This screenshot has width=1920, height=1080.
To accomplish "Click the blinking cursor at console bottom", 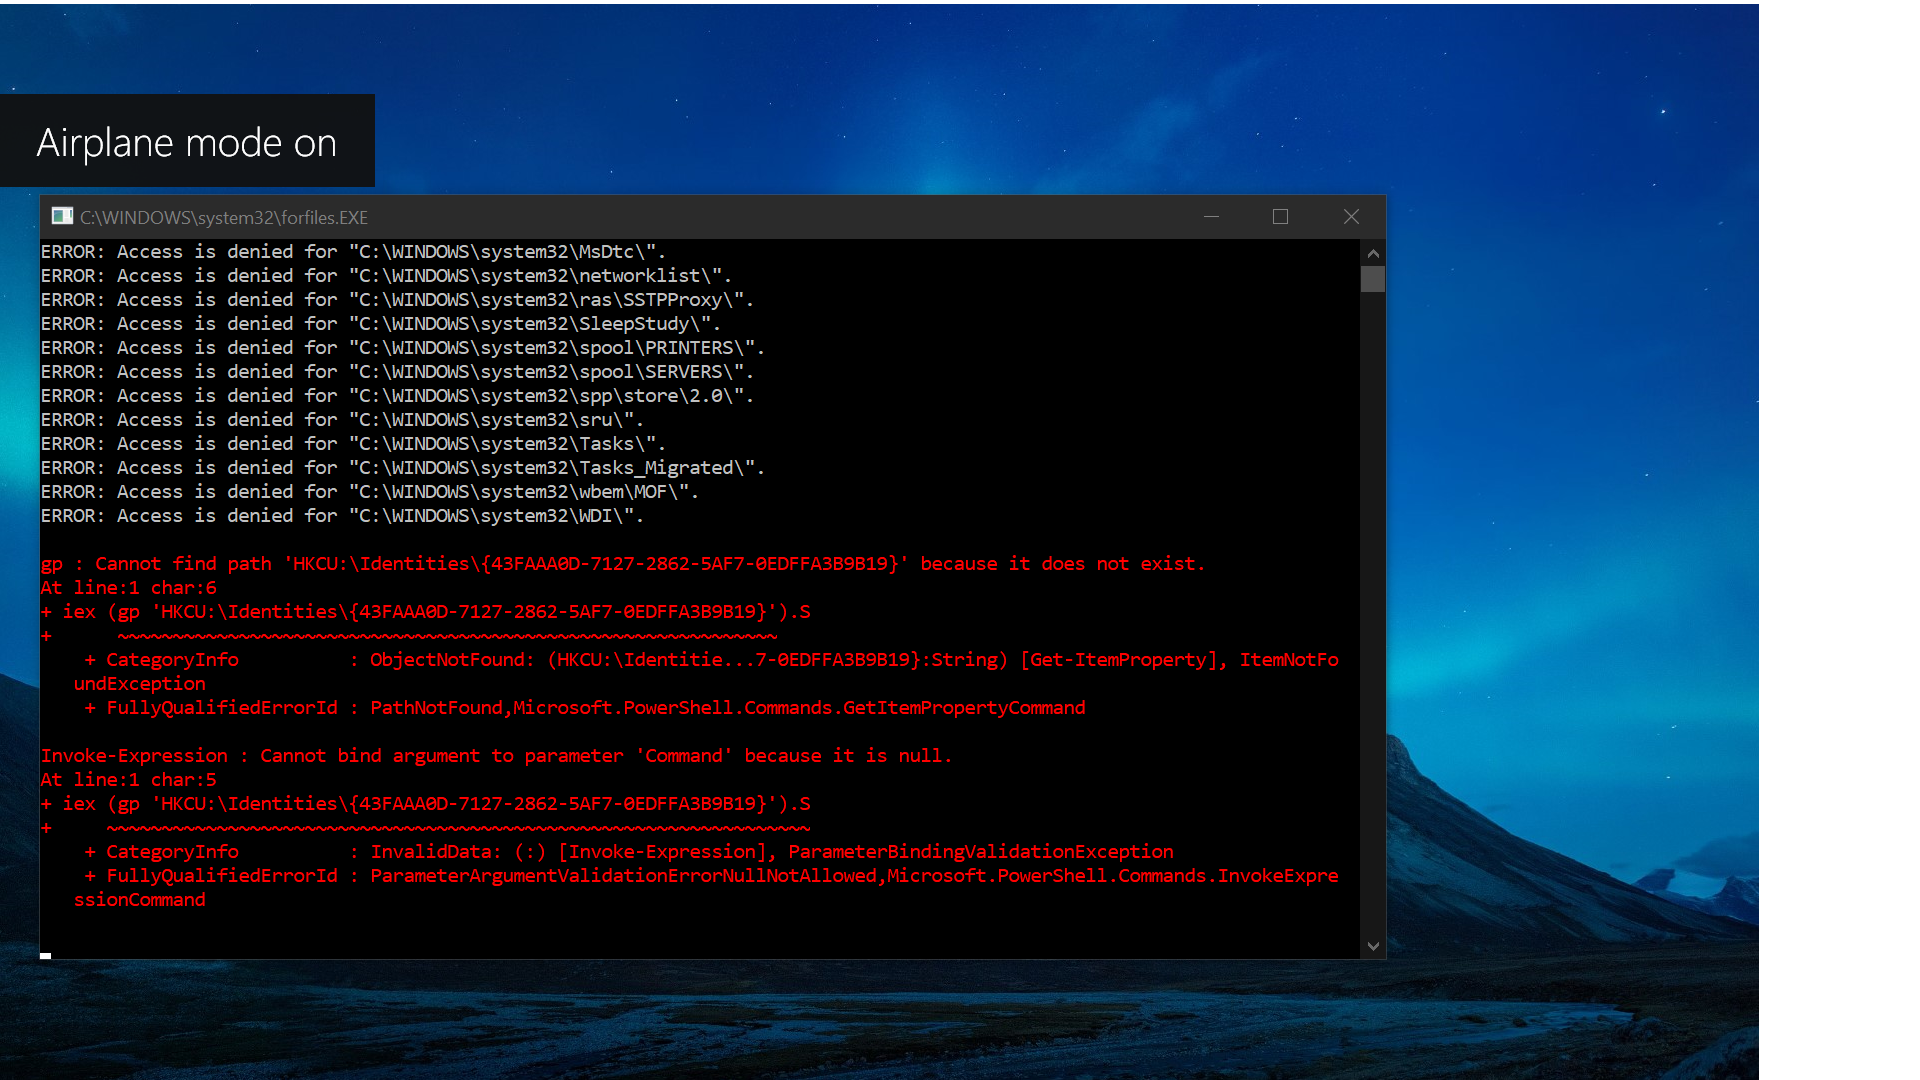I will [46, 955].
